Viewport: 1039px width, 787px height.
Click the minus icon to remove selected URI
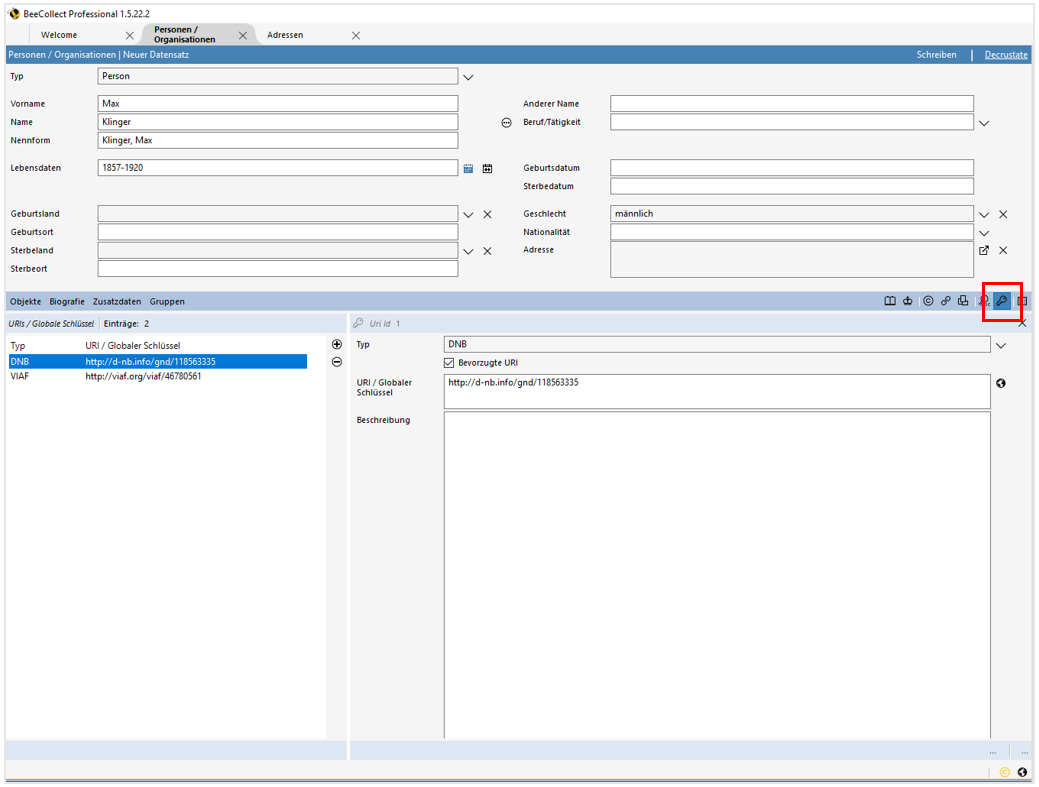pyautogui.click(x=336, y=362)
